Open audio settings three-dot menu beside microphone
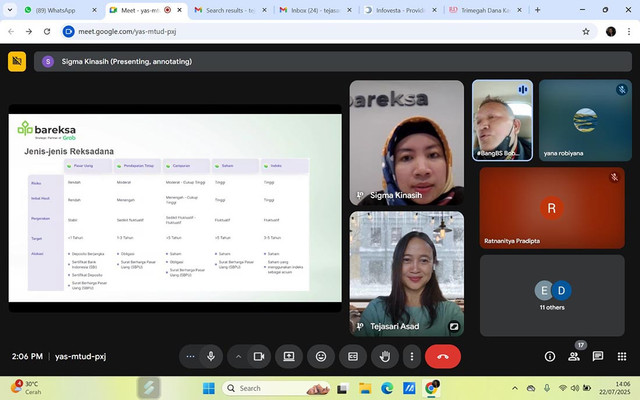The width and height of the screenshot is (640, 400). [x=190, y=356]
